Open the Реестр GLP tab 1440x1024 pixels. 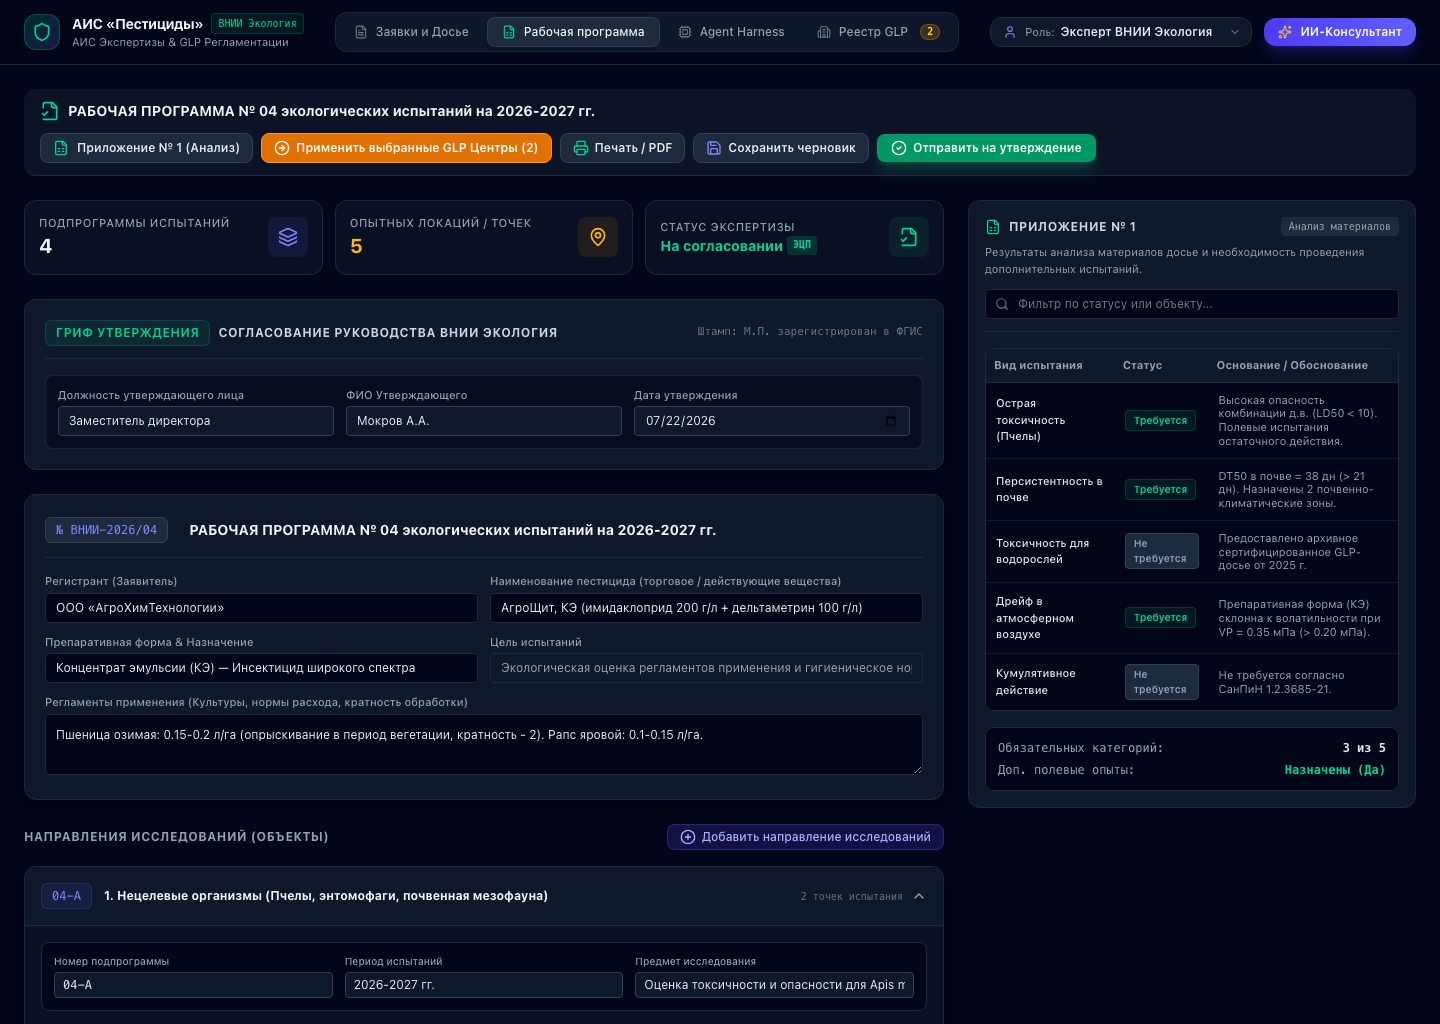[x=878, y=32]
